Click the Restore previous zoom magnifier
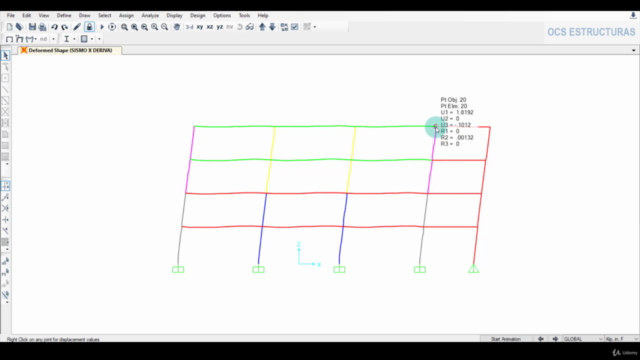Screen dimensions: 640x360 [144, 27]
